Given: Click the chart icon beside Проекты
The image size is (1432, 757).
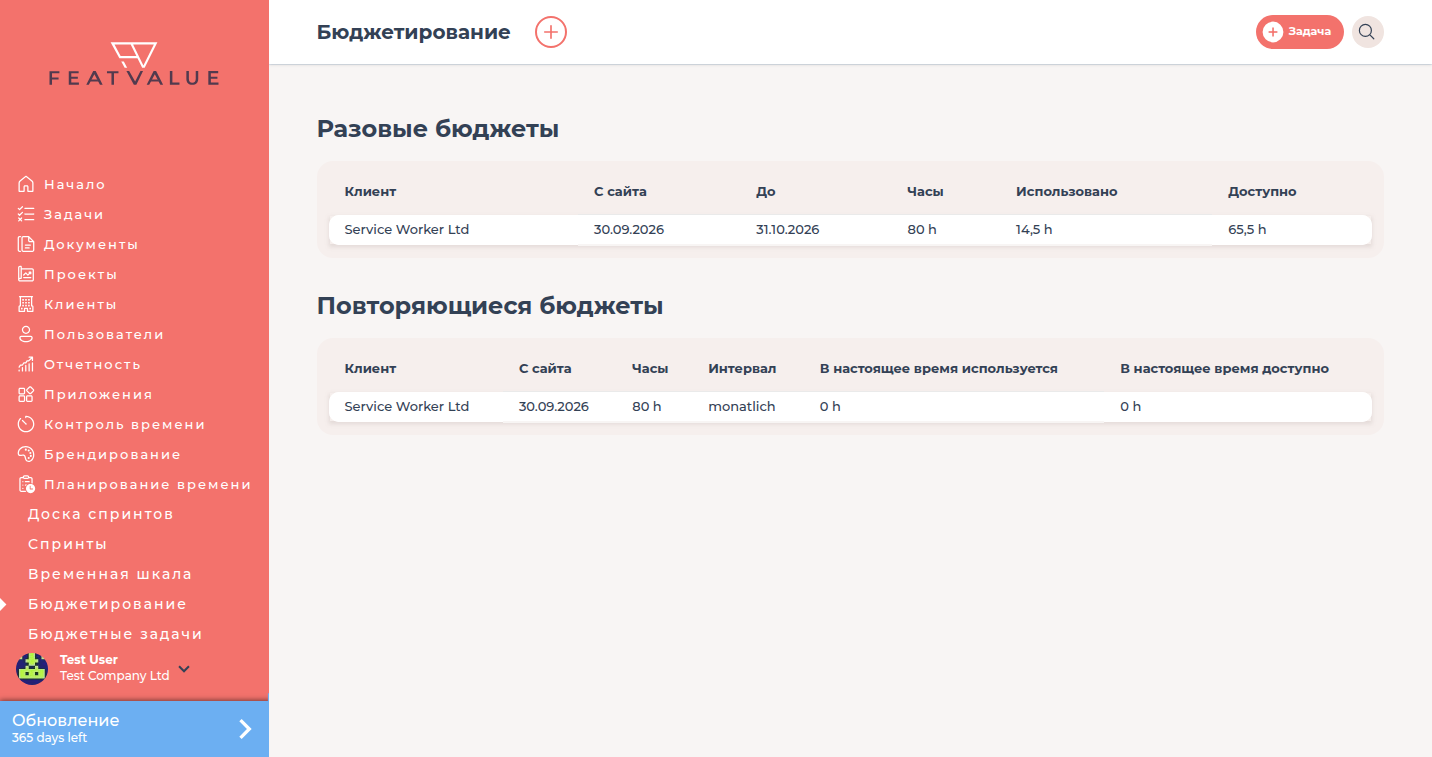Looking at the screenshot, I should tap(26, 274).
